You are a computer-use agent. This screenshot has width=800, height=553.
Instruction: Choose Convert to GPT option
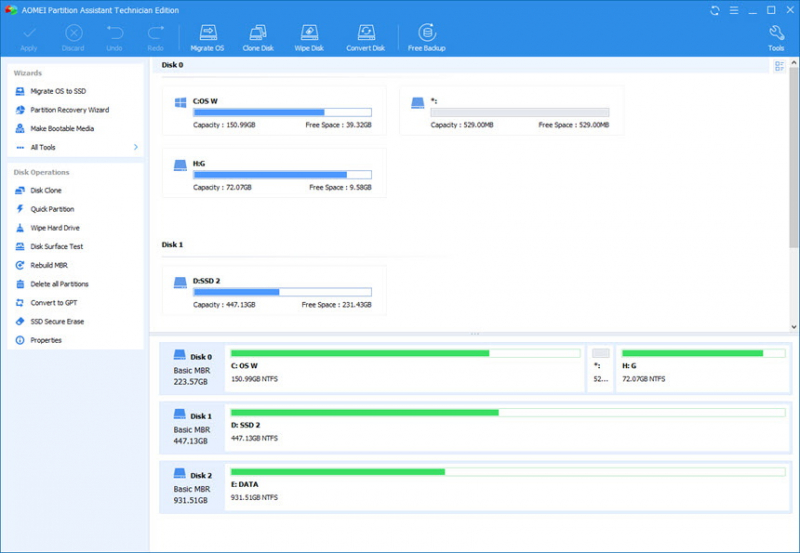pyautogui.click(x=54, y=302)
